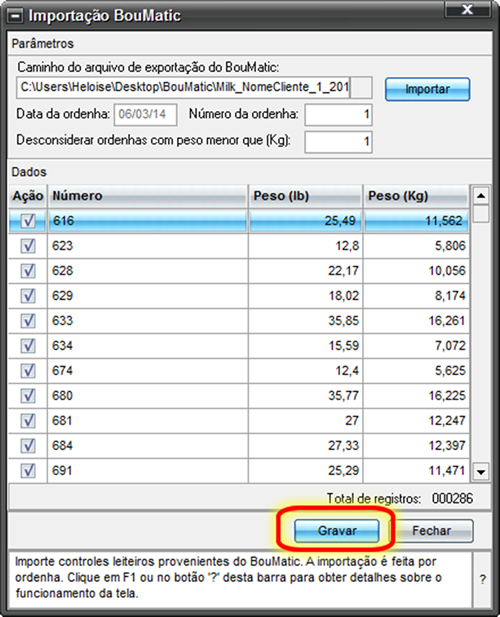Screen dimensions: 500x617
Task: Click the scroll down arrow of the data grid
Action: point(481,471)
